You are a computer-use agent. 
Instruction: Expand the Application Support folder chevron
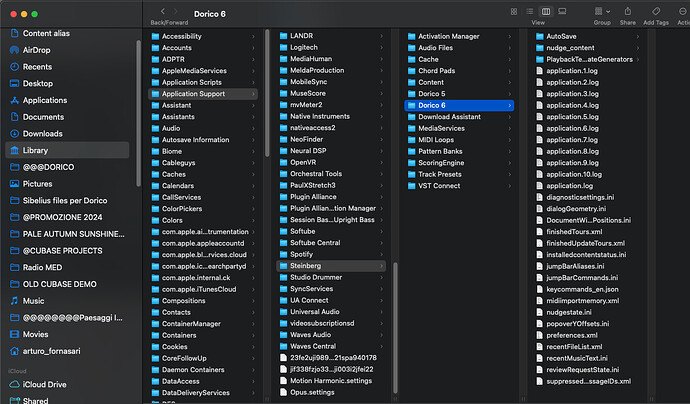coord(253,94)
